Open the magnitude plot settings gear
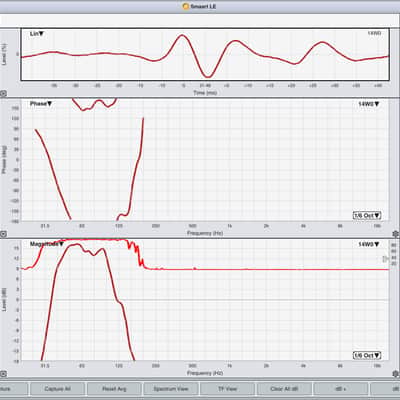Viewport: 400px width, 400px height. click(x=396, y=374)
